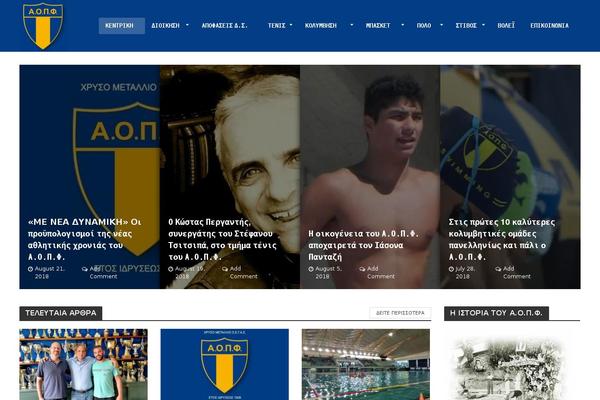600x400 pixels.
Task: Click the ΔΕΙΤΕ ΠΕΡΙΣΣΟΤΕΡΑ button
Action: 400,313
